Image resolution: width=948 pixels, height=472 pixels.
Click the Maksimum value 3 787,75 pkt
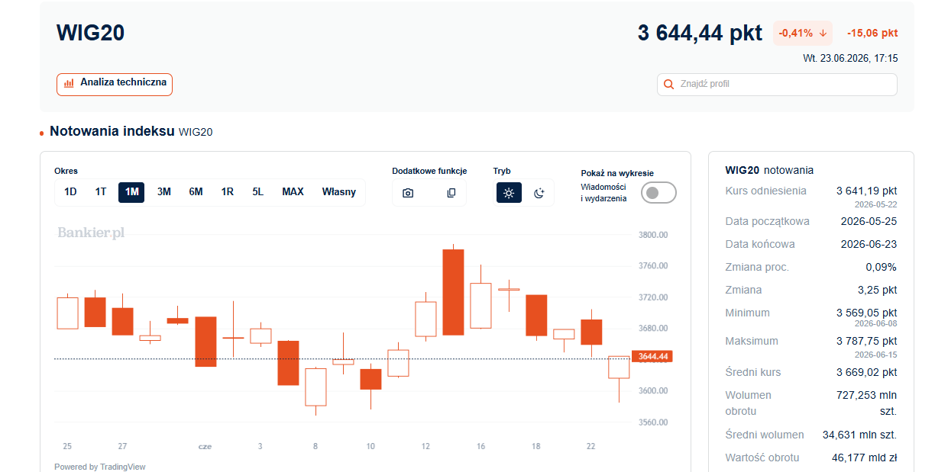866,341
